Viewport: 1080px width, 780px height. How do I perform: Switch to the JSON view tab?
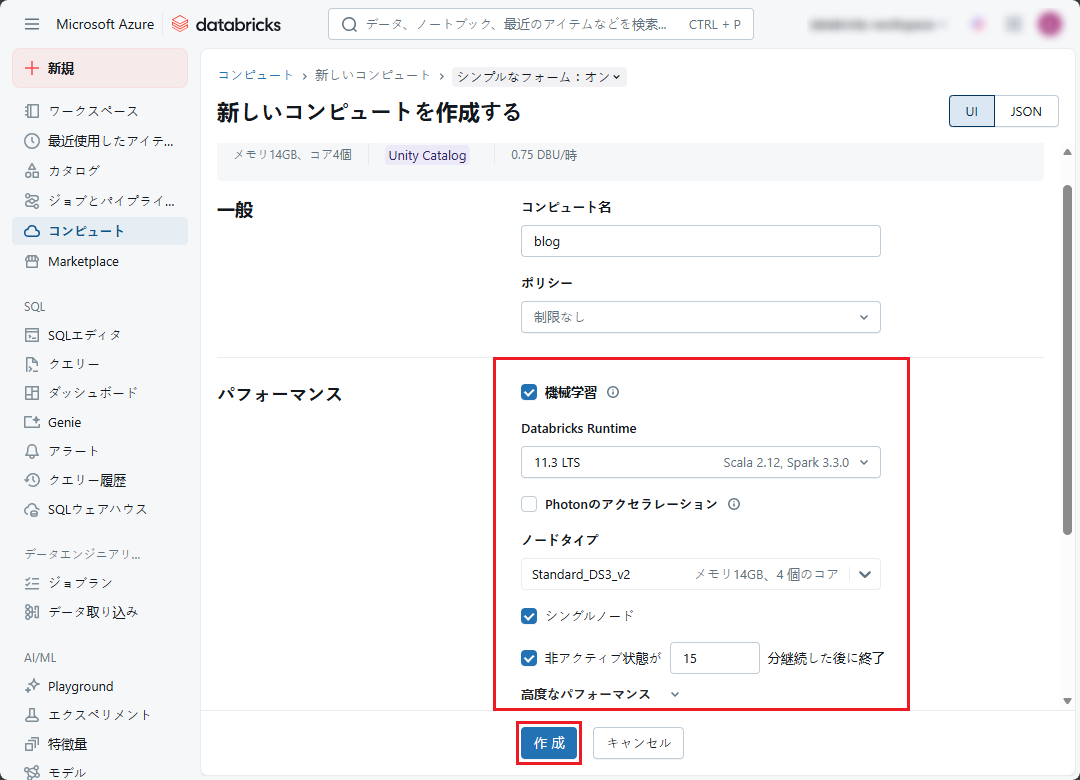[x=1026, y=112]
